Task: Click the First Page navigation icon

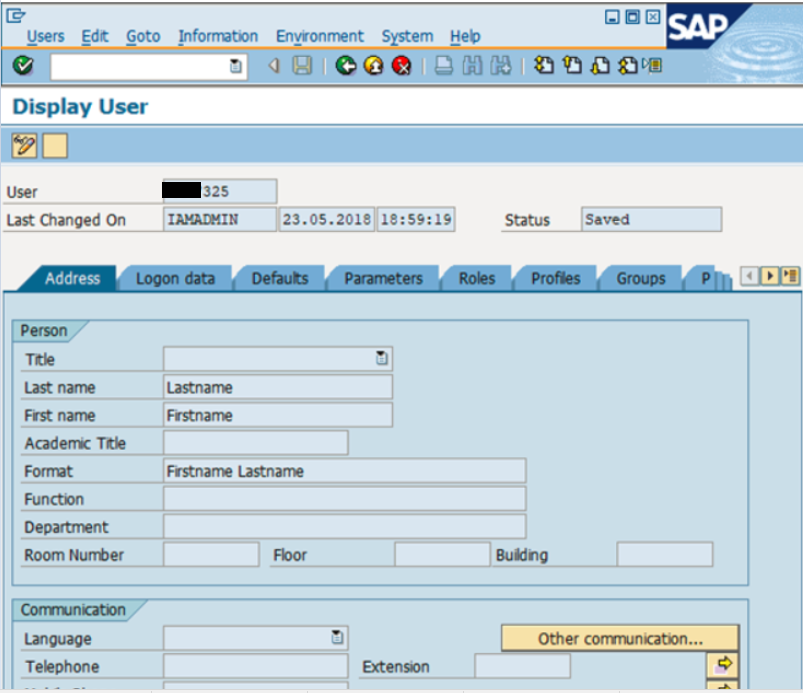Action: pos(544,66)
